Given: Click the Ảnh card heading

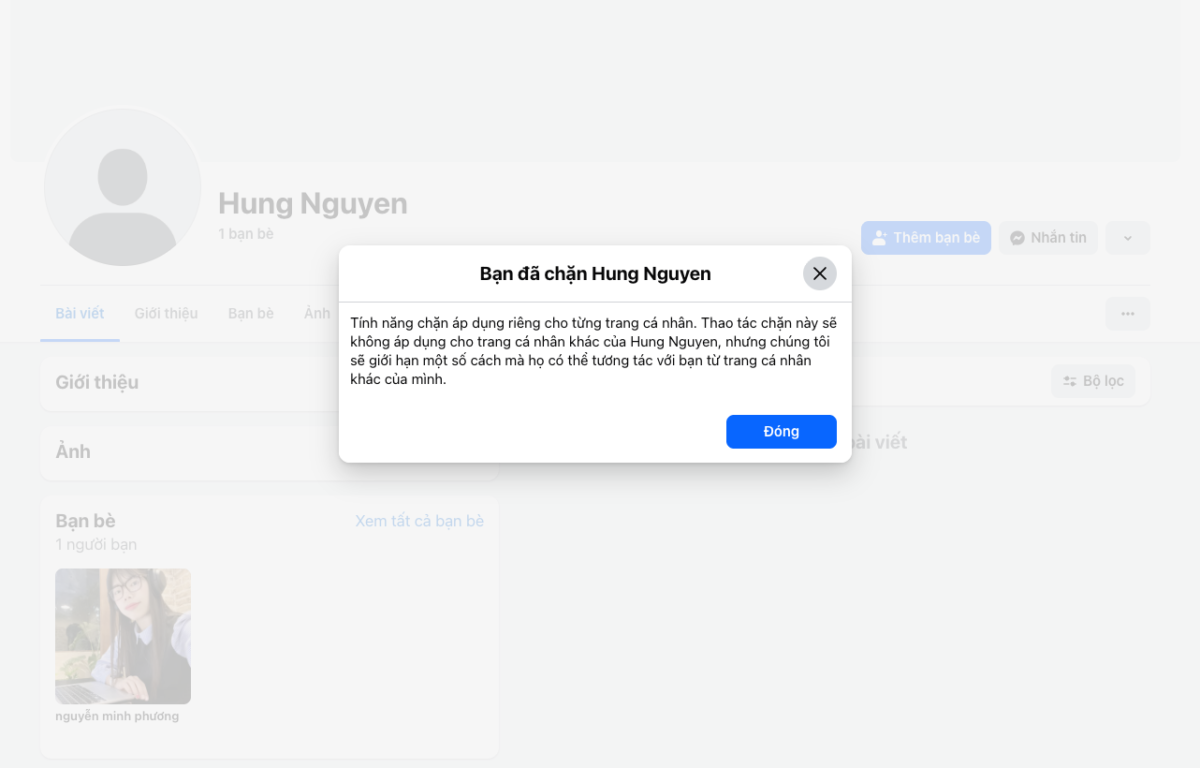Looking at the screenshot, I should click(73, 452).
